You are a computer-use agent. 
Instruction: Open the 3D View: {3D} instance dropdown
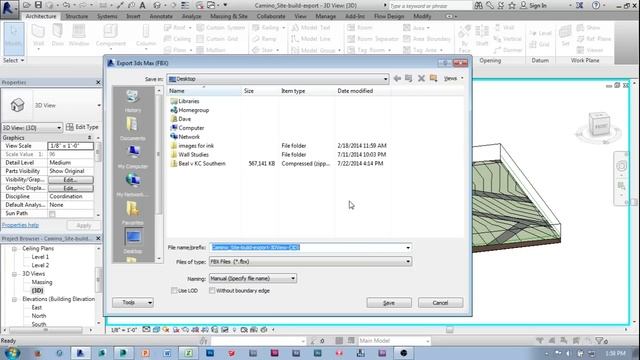[x=31, y=128]
